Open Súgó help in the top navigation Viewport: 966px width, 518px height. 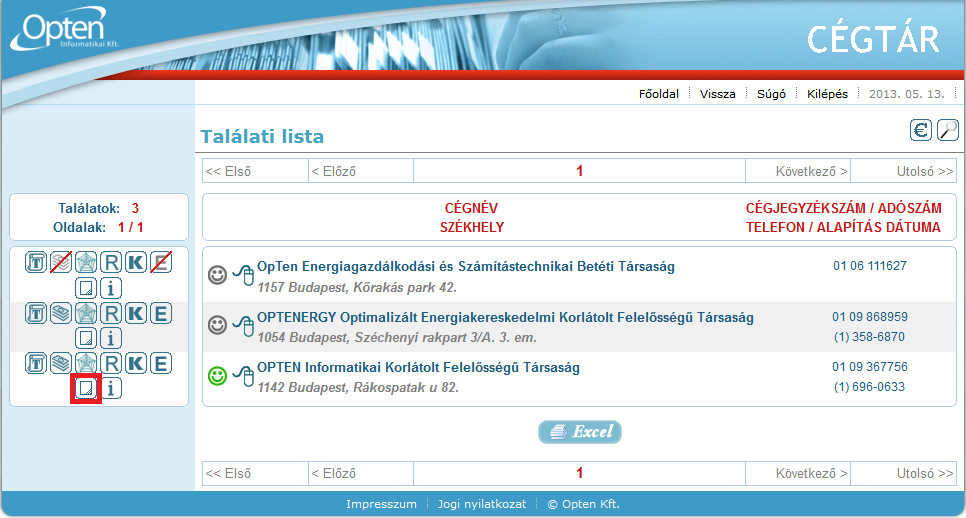coord(771,94)
